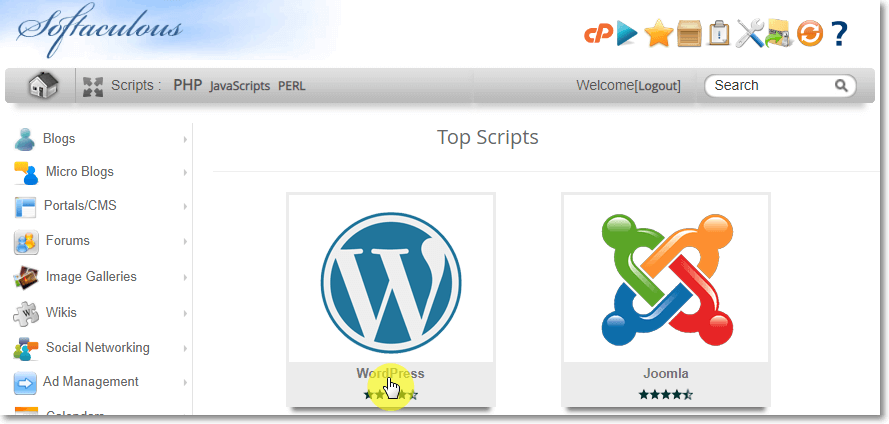
Task: Click the WordPress star rating
Action: pyautogui.click(x=391, y=395)
